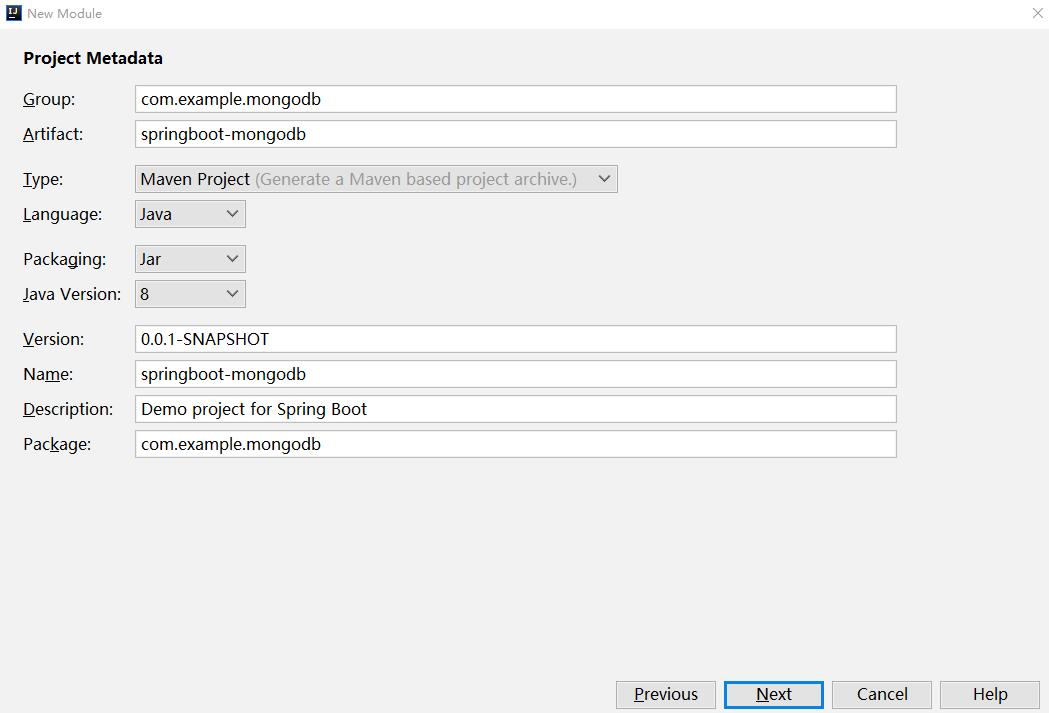The height and width of the screenshot is (713, 1049).
Task: Click the IntelliJ icon in the title bar
Action: coord(14,14)
